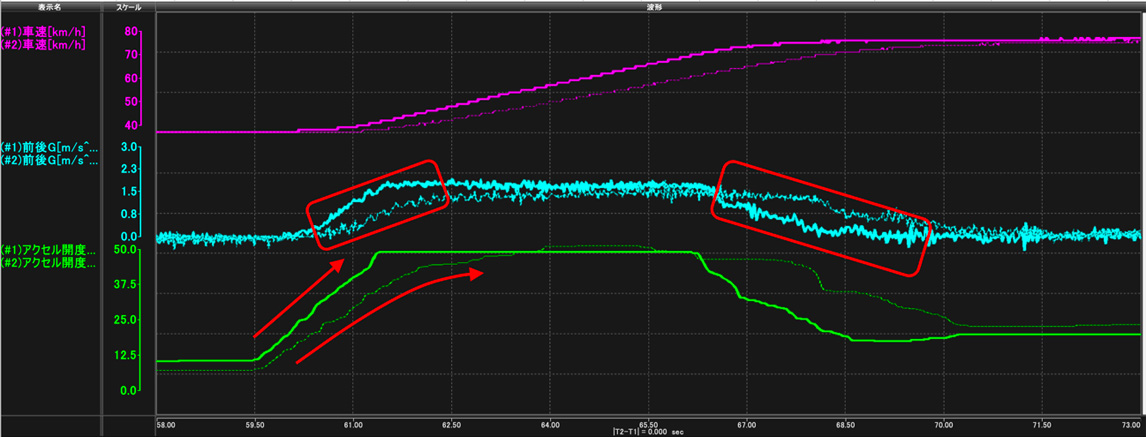Click the 59.50 time axis tick

click(254, 424)
